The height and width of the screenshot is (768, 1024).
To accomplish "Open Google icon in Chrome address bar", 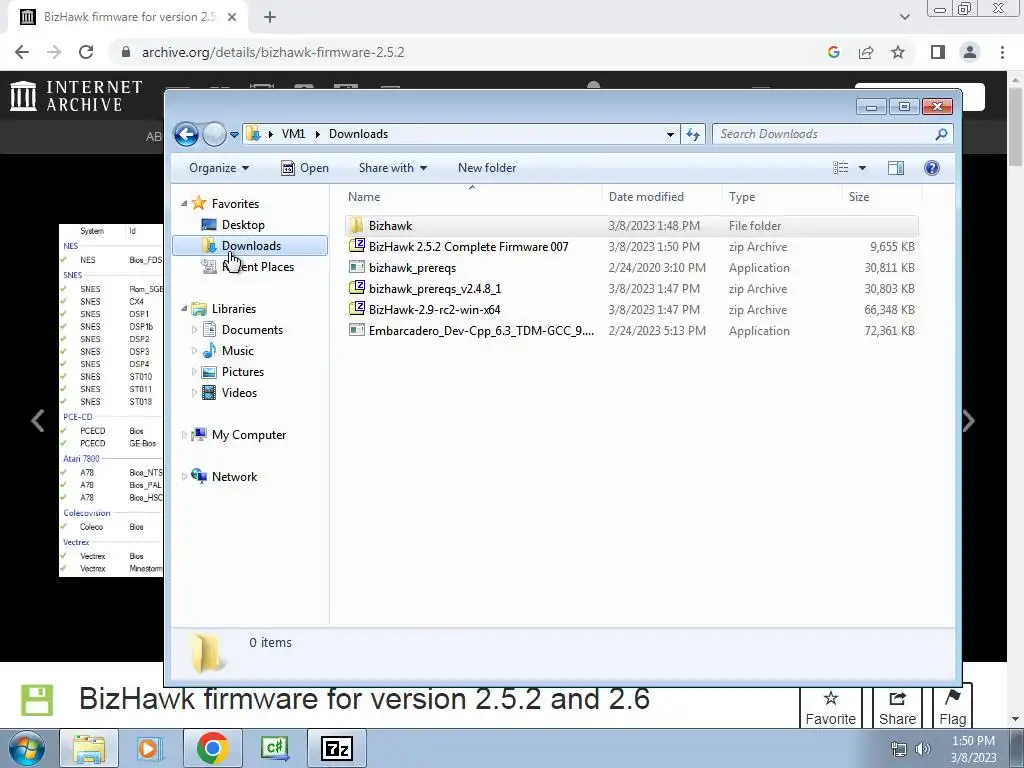I will 833,52.
